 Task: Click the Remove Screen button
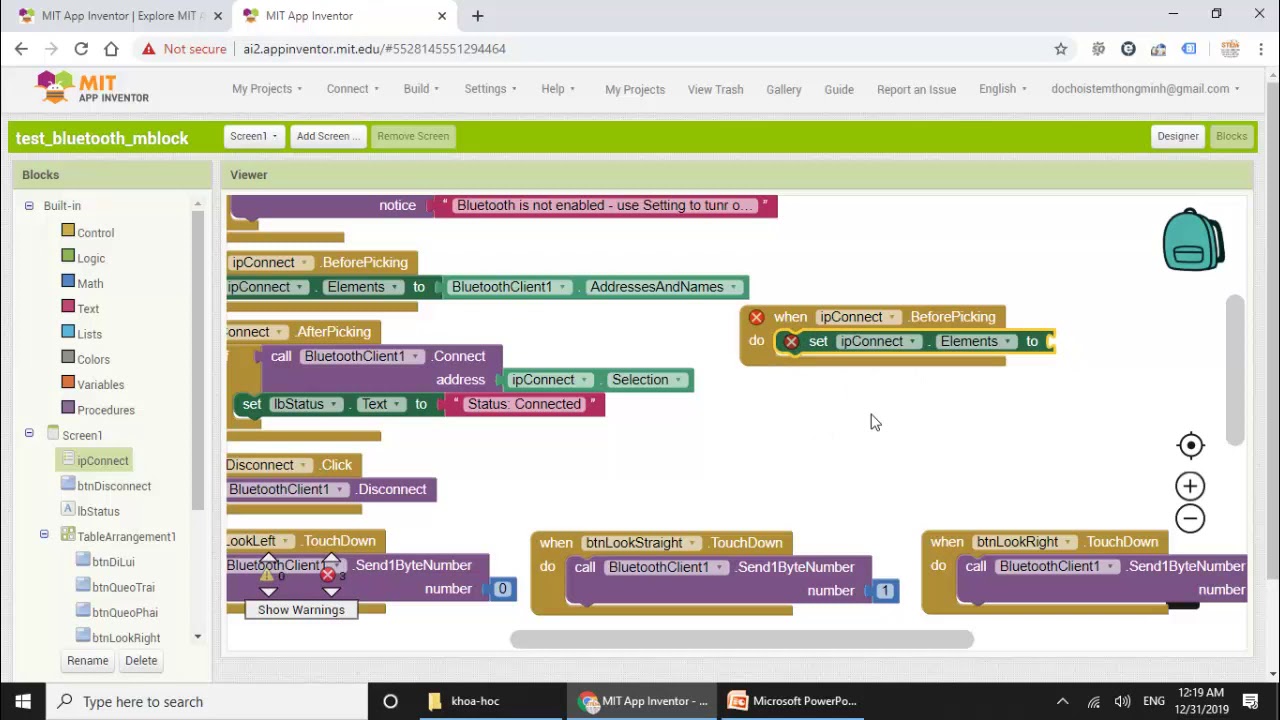(413, 136)
